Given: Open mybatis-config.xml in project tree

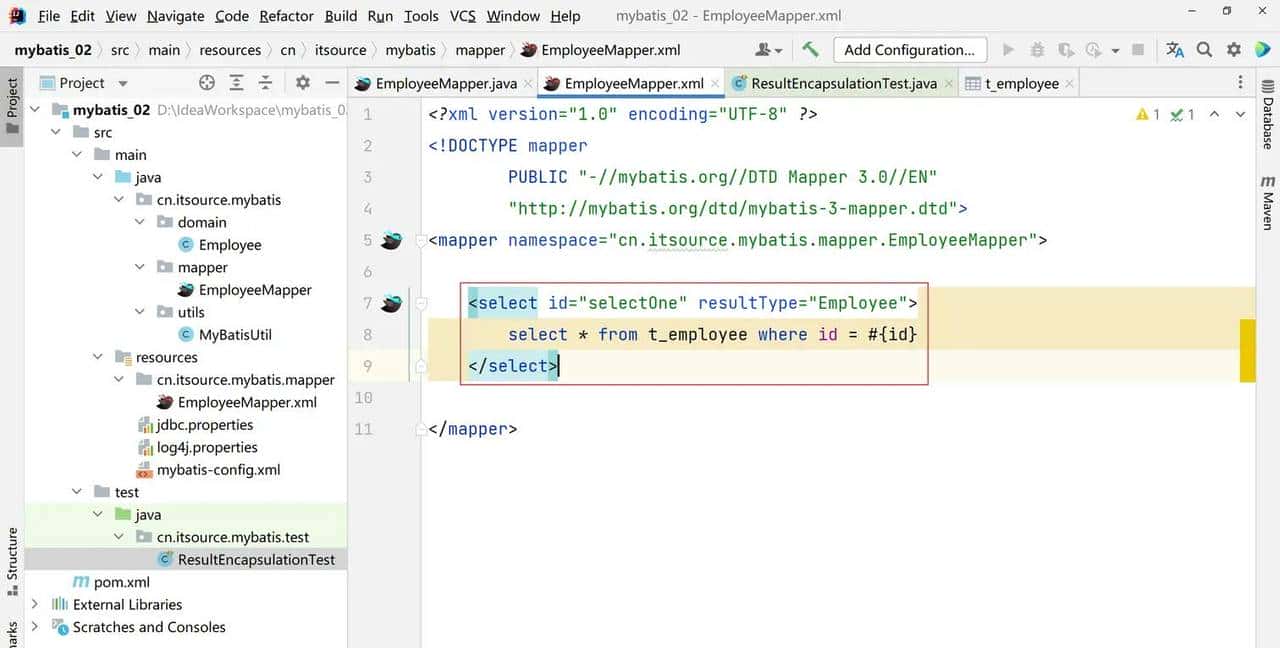Looking at the screenshot, I should point(218,470).
